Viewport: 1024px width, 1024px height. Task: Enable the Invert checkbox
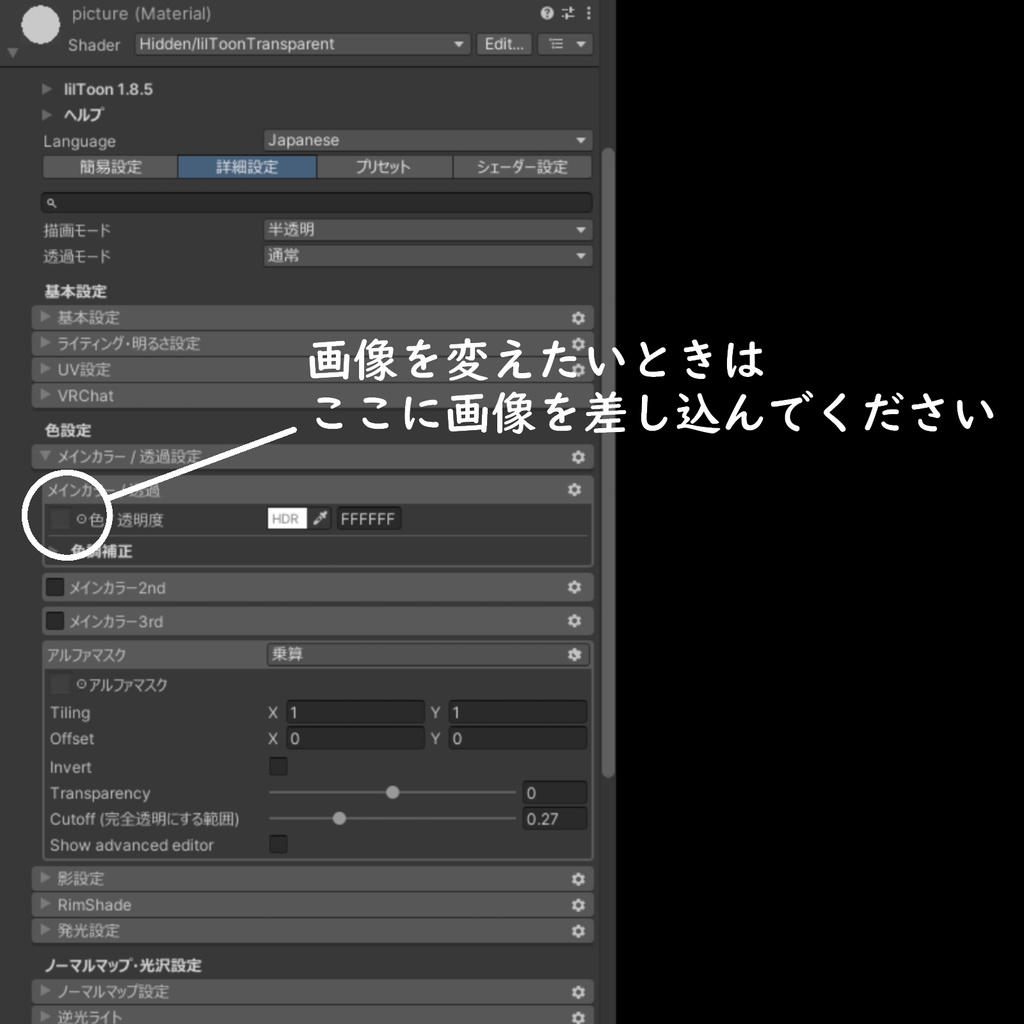point(277,766)
